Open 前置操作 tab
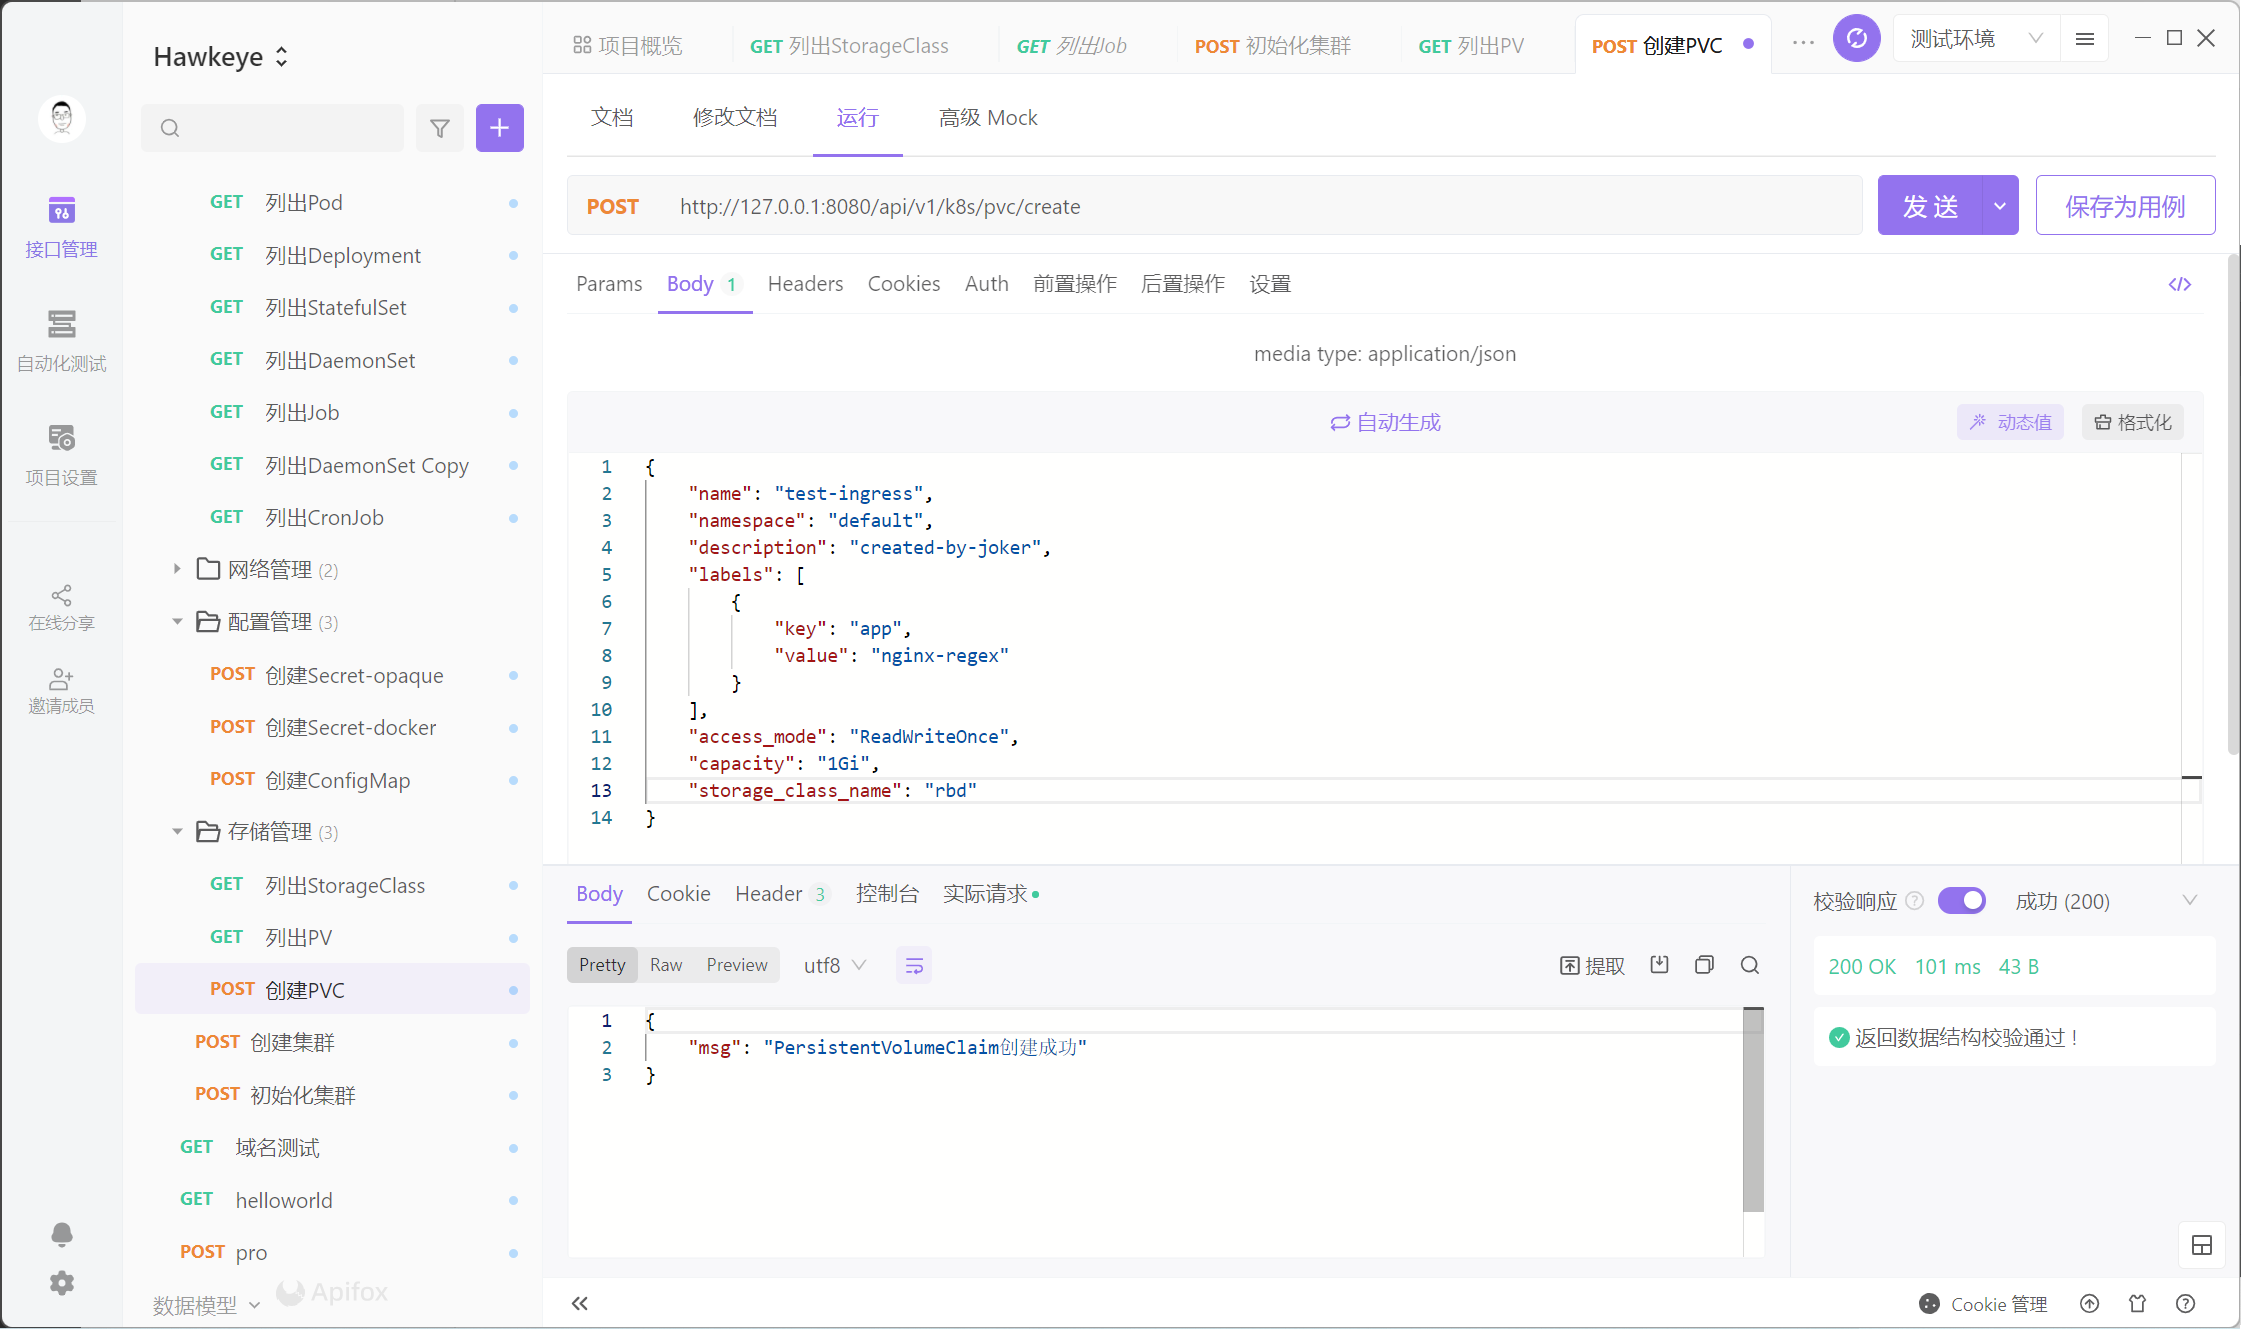 pos(1075,284)
